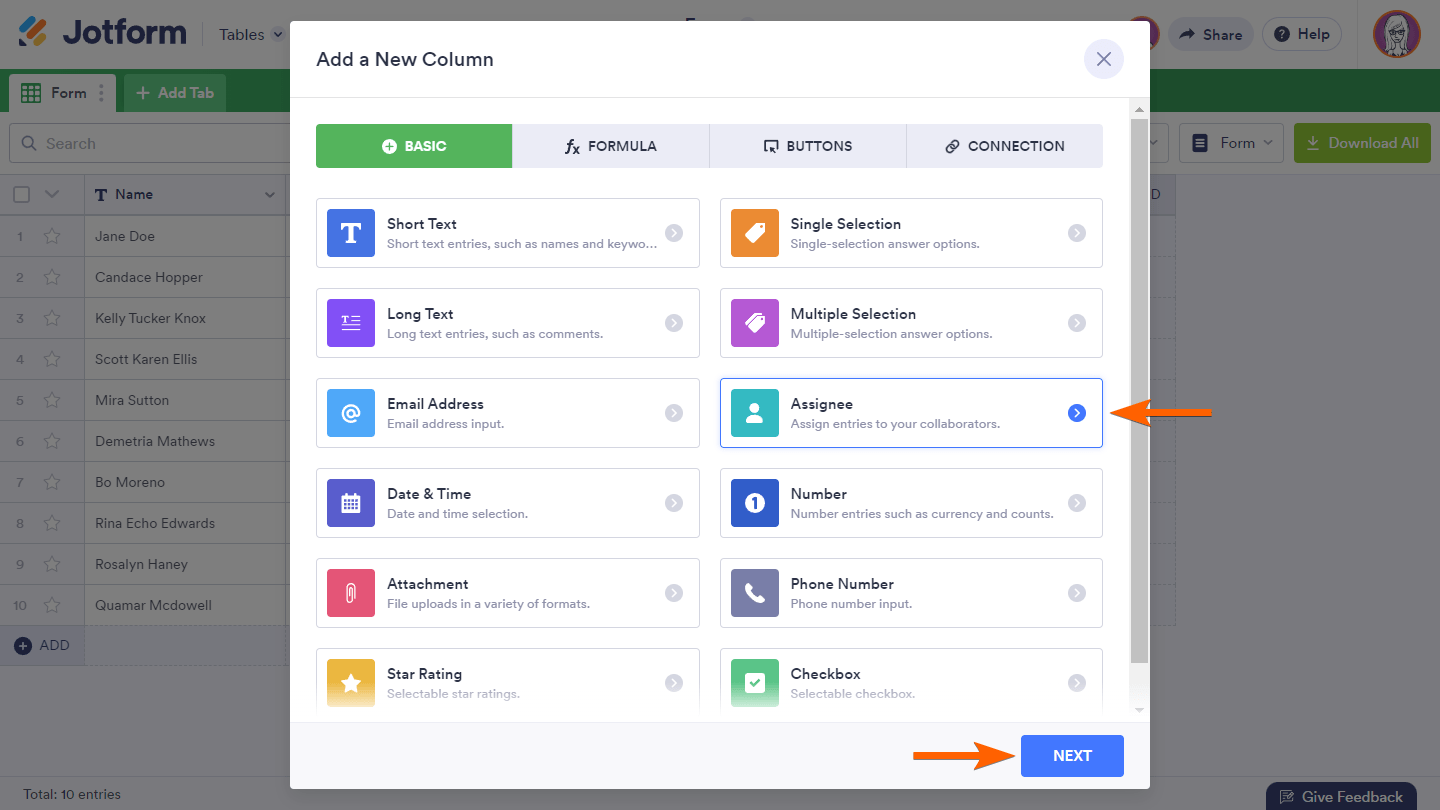Select the Star Rating icon

coord(351,683)
